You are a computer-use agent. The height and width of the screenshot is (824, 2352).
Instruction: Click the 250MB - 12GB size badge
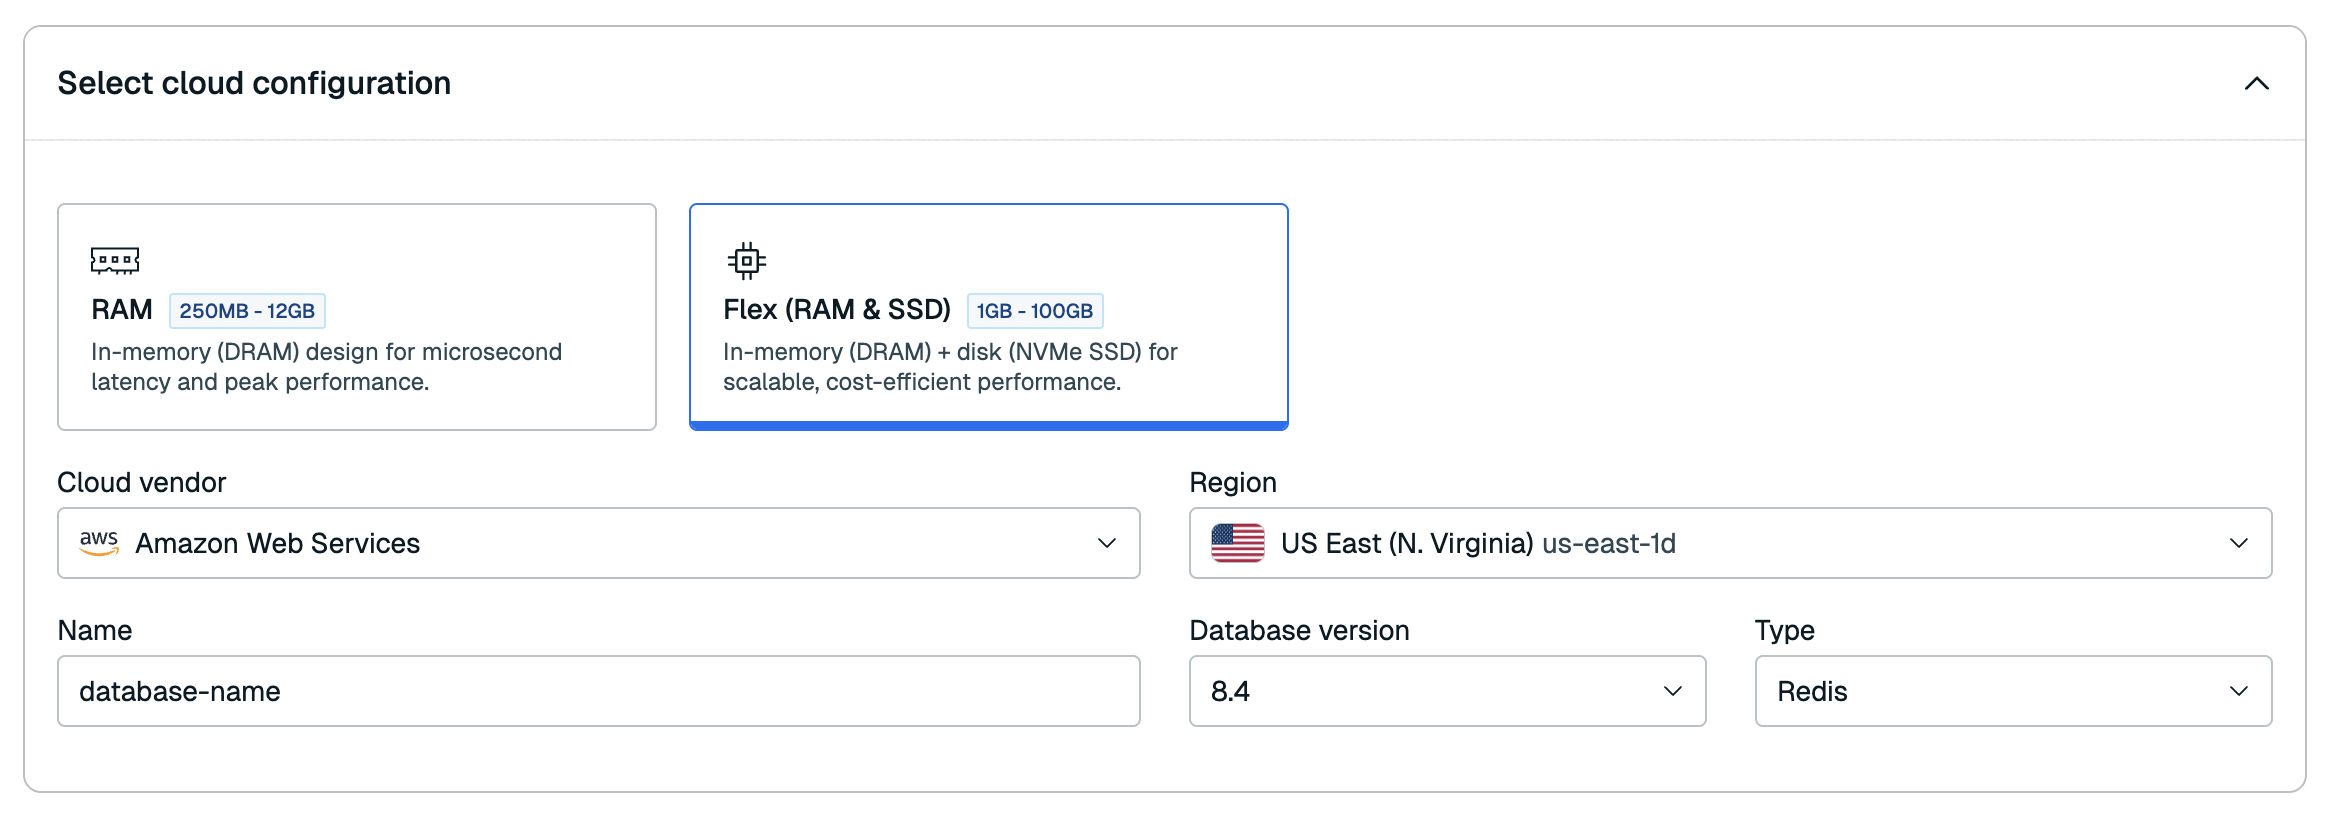[247, 311]
